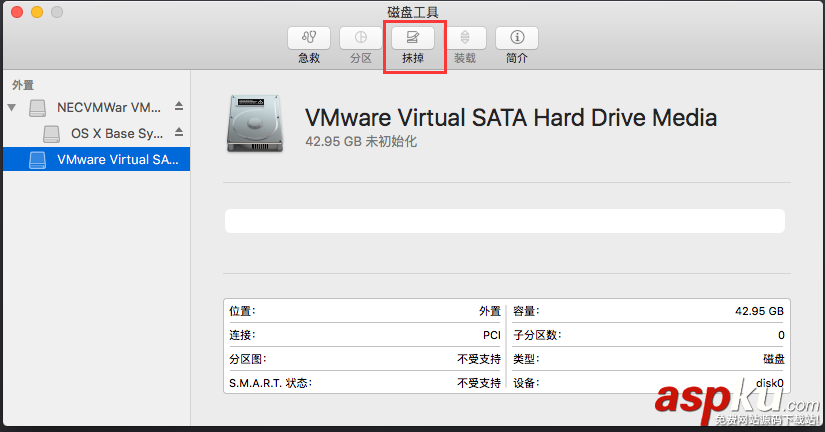This screenshot has height=432, width=825.
Task: Click the S.M.A.R.T. 状态 info row
Action: pos(365,383)
